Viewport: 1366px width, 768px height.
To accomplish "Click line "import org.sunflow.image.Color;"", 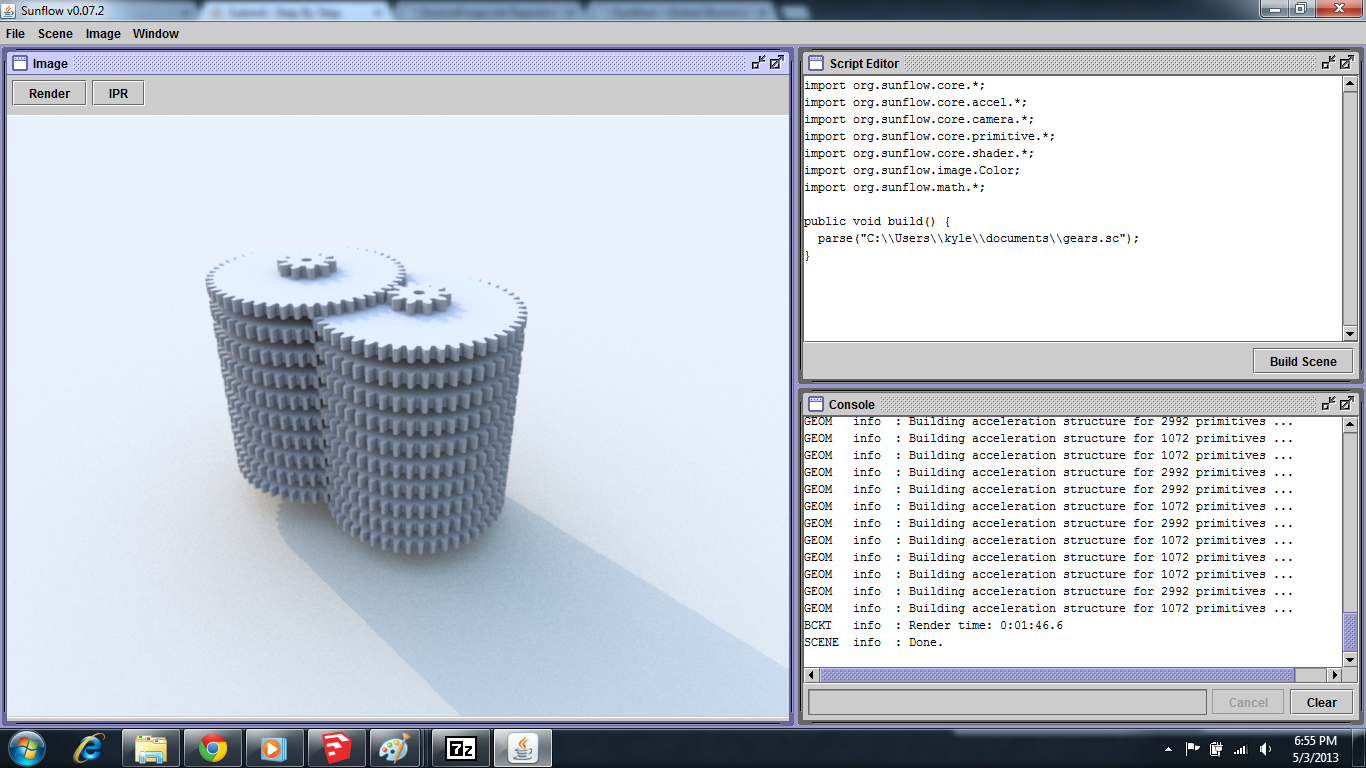I will pyautogui.click(x=912, y=170).
